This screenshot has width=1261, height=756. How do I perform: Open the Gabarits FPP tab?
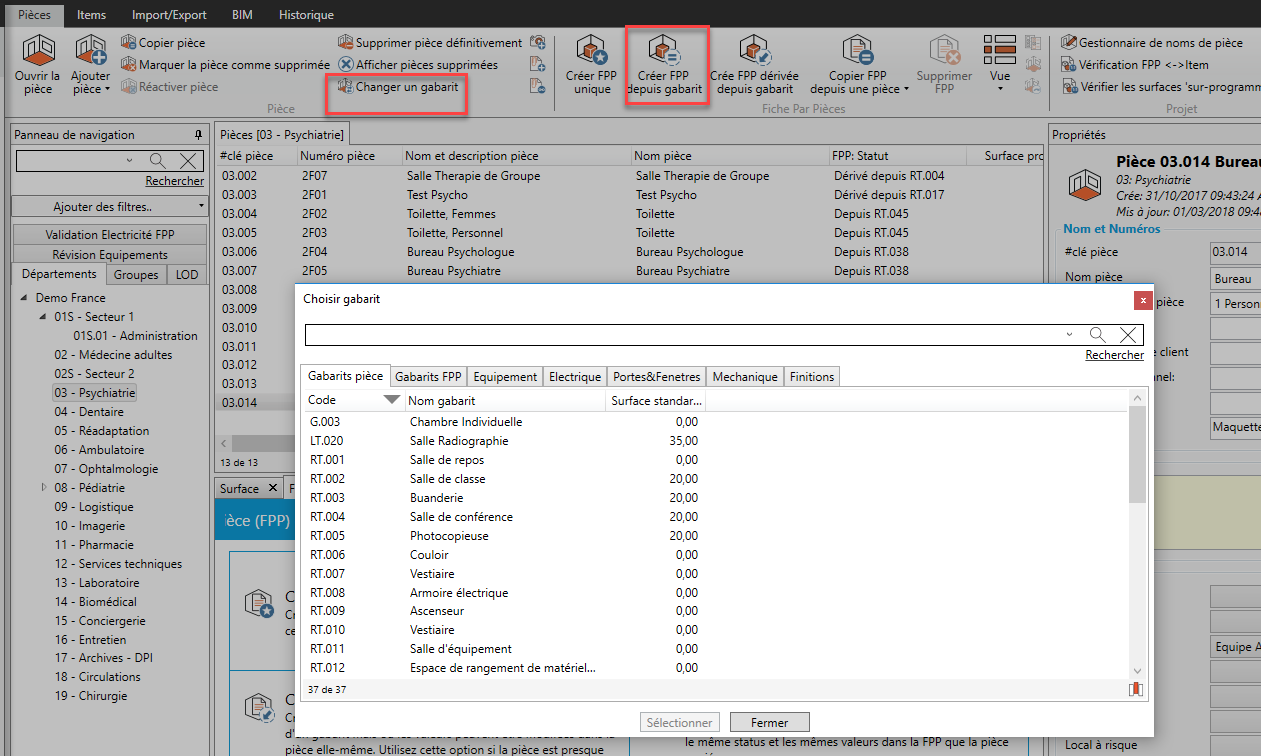(428, 377)
